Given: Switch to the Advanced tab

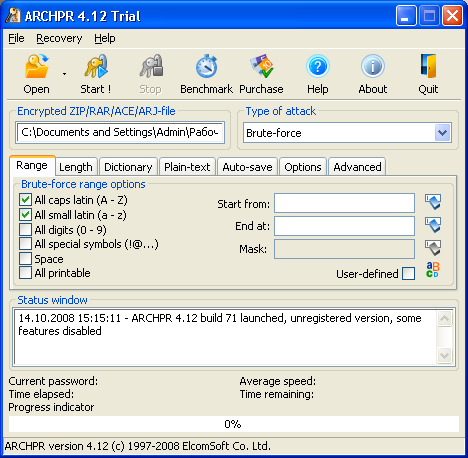Looking at the screenshot, I should click(x=357, y=167).
